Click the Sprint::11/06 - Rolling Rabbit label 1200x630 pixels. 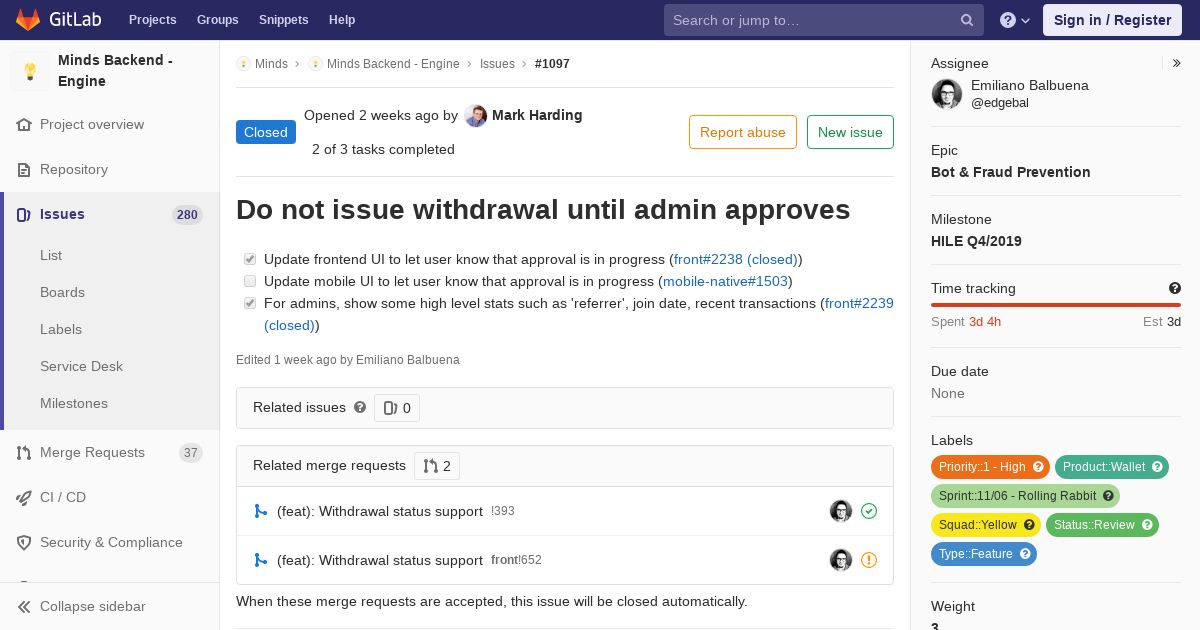pyautogui.click(x=1025, y=496)
